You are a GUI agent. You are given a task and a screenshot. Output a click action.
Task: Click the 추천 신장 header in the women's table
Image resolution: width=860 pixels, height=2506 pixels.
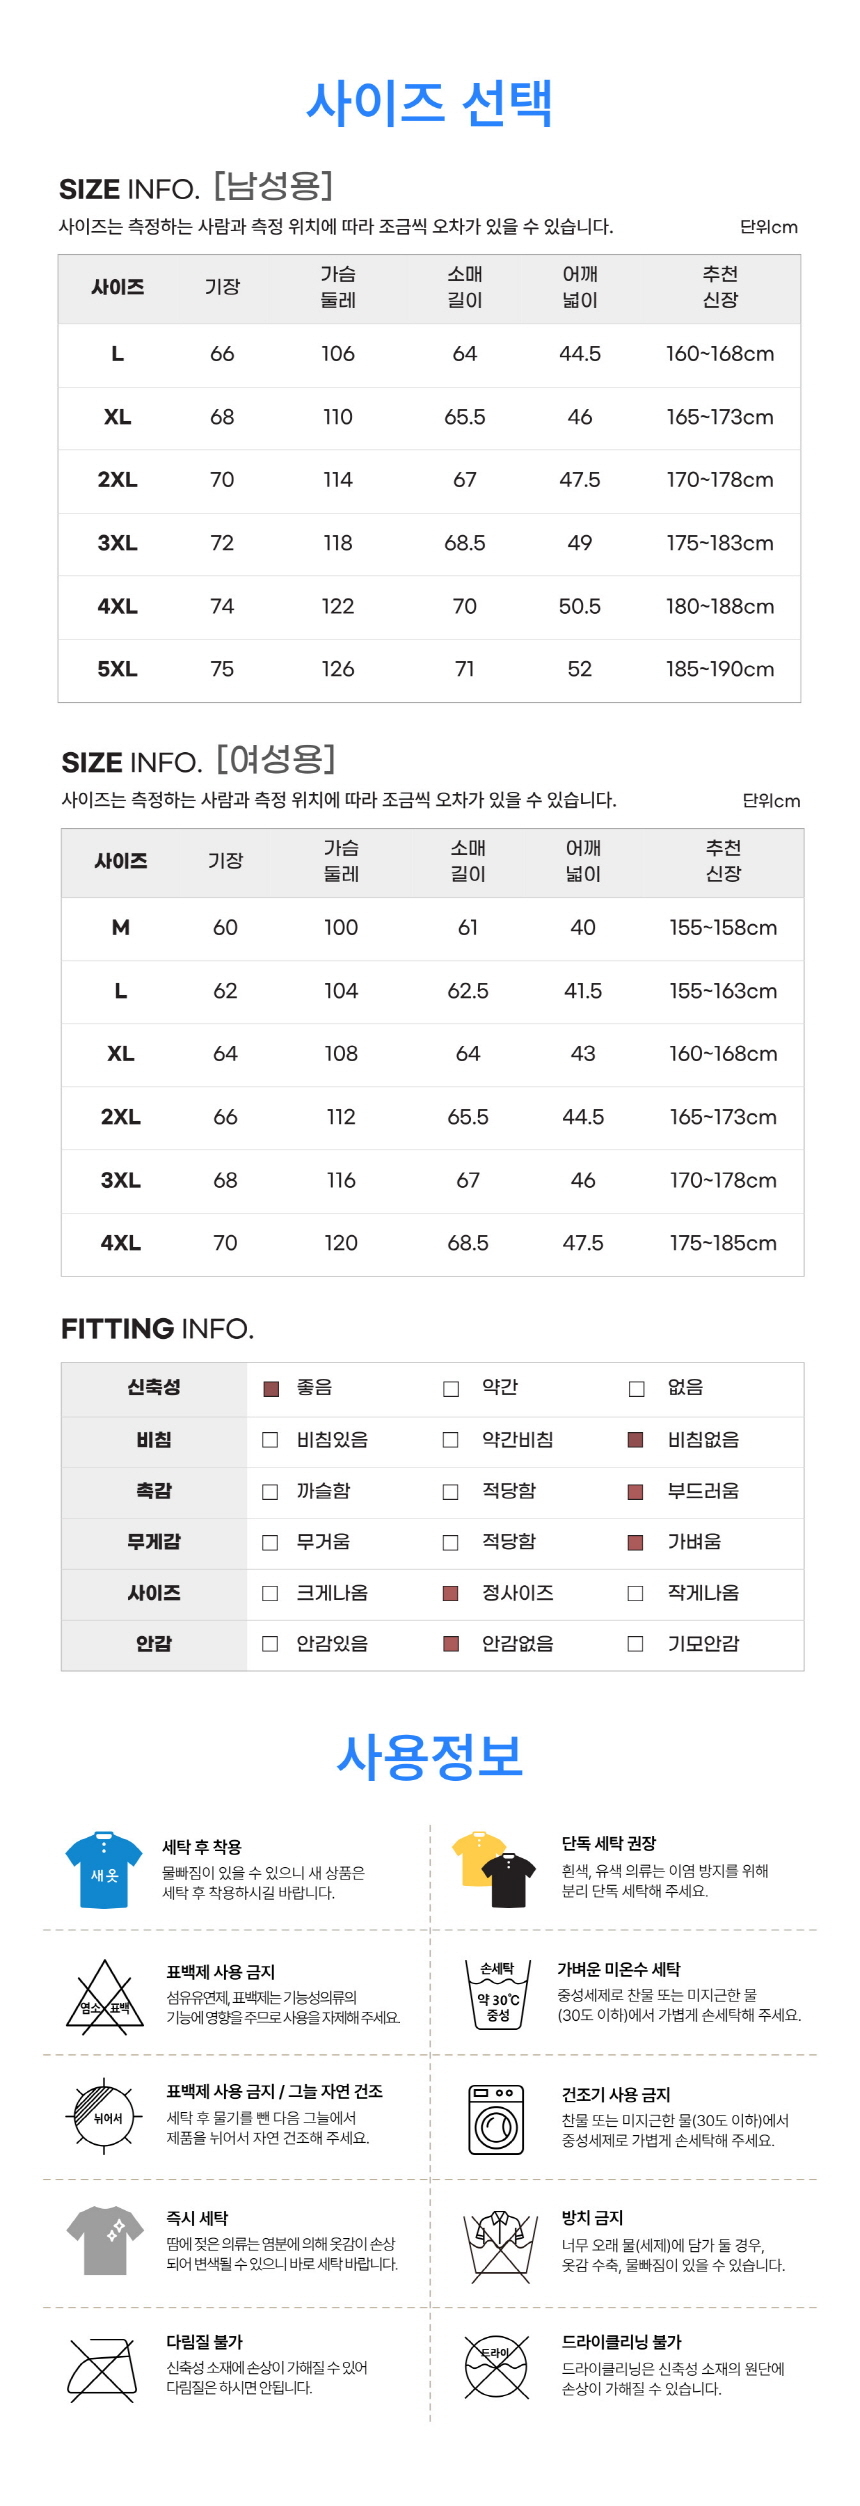click(x=723, y=861)
